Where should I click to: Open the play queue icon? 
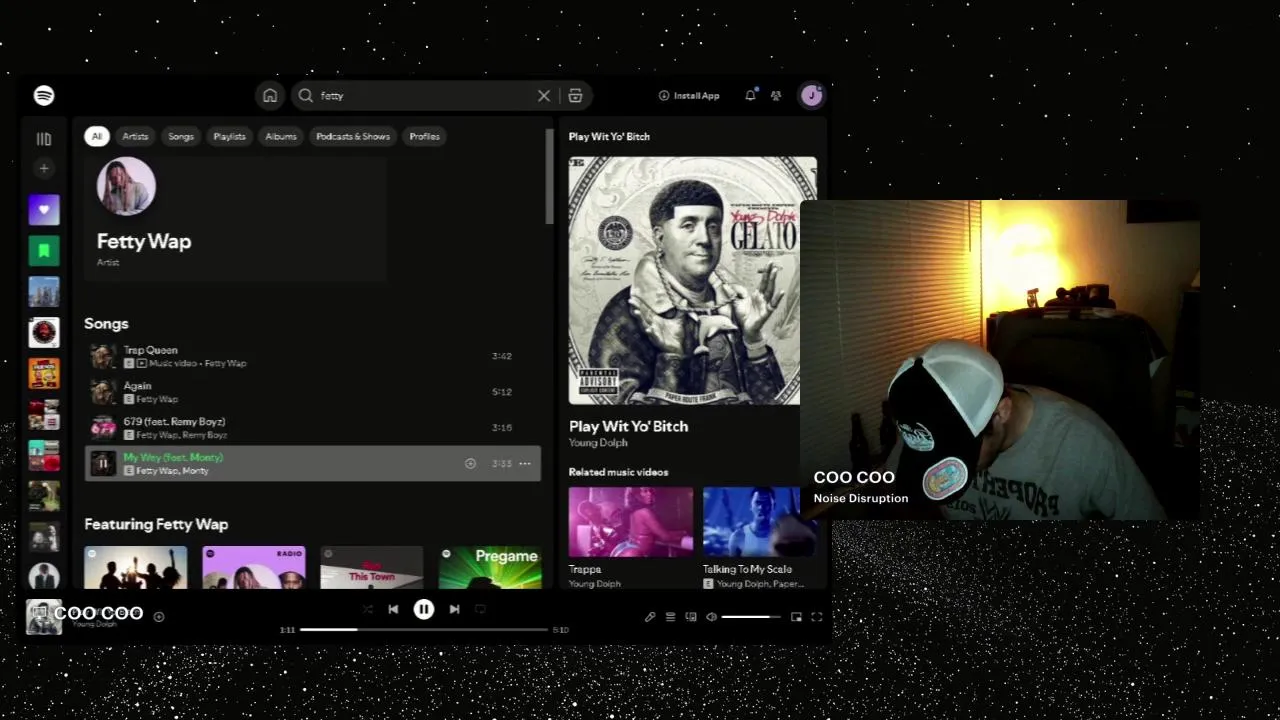pyautogui.click(x=671, y=617)
